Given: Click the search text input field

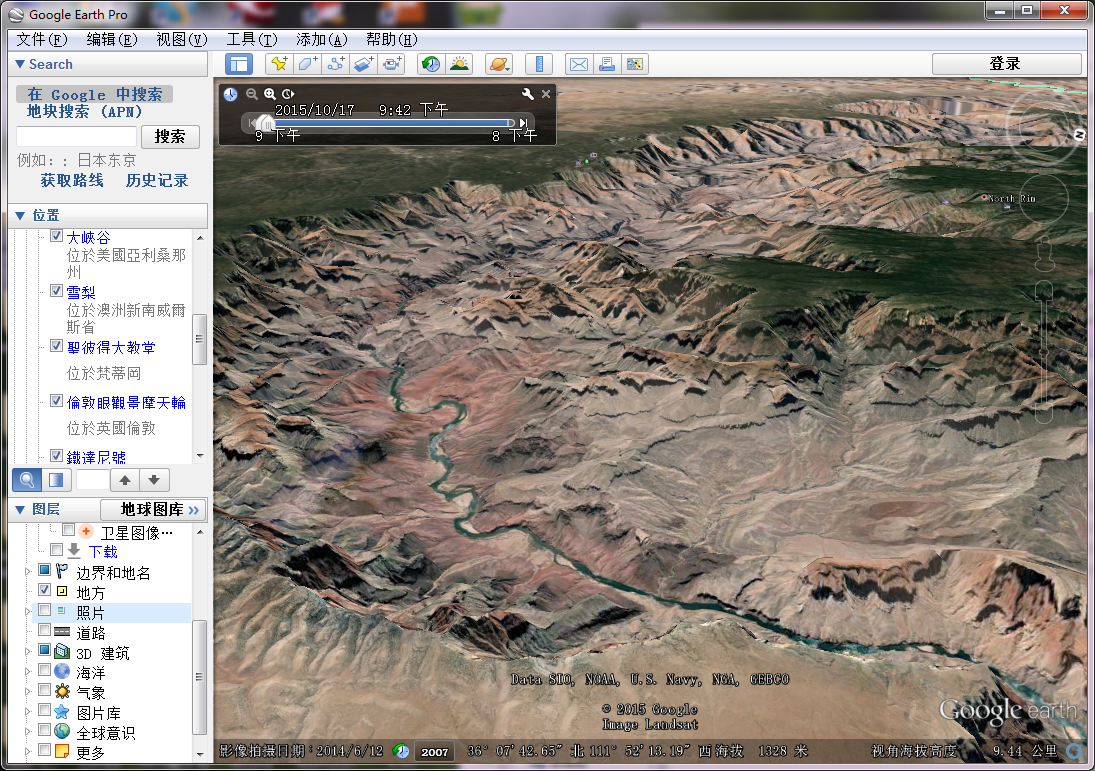Looking at the screenshot, I should tap(77, 137).
